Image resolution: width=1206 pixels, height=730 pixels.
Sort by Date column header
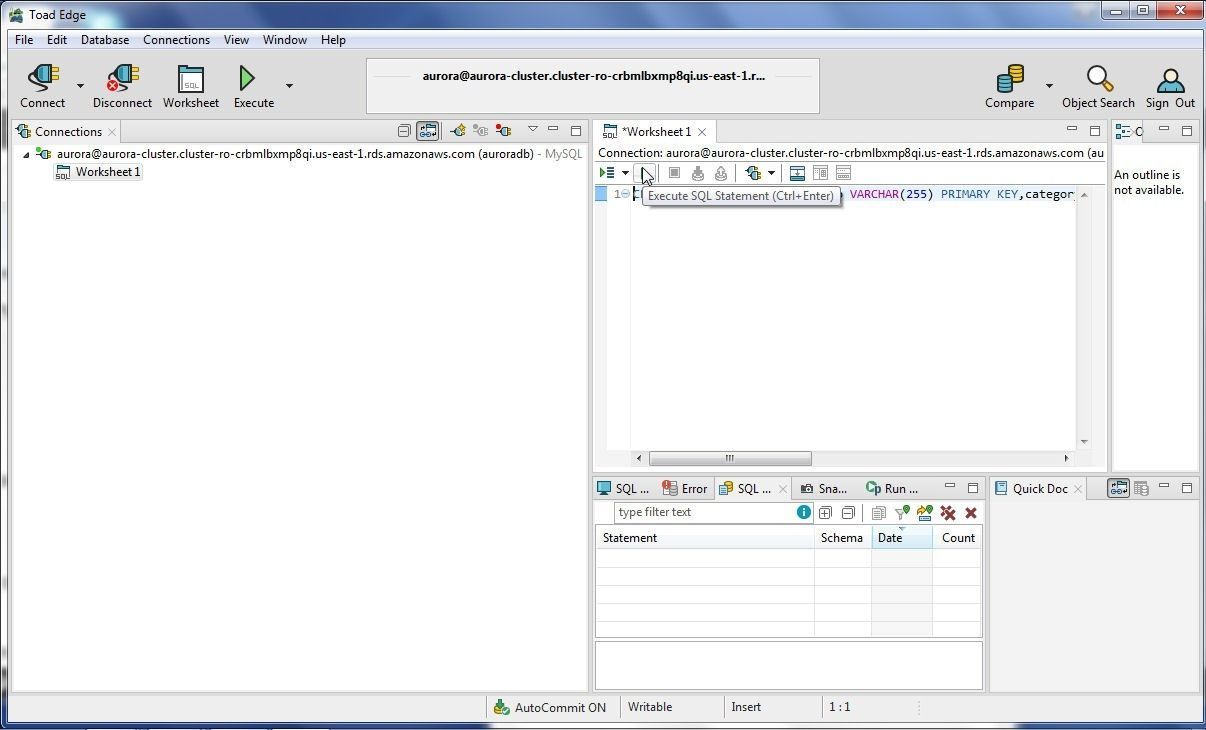(901, 538)
